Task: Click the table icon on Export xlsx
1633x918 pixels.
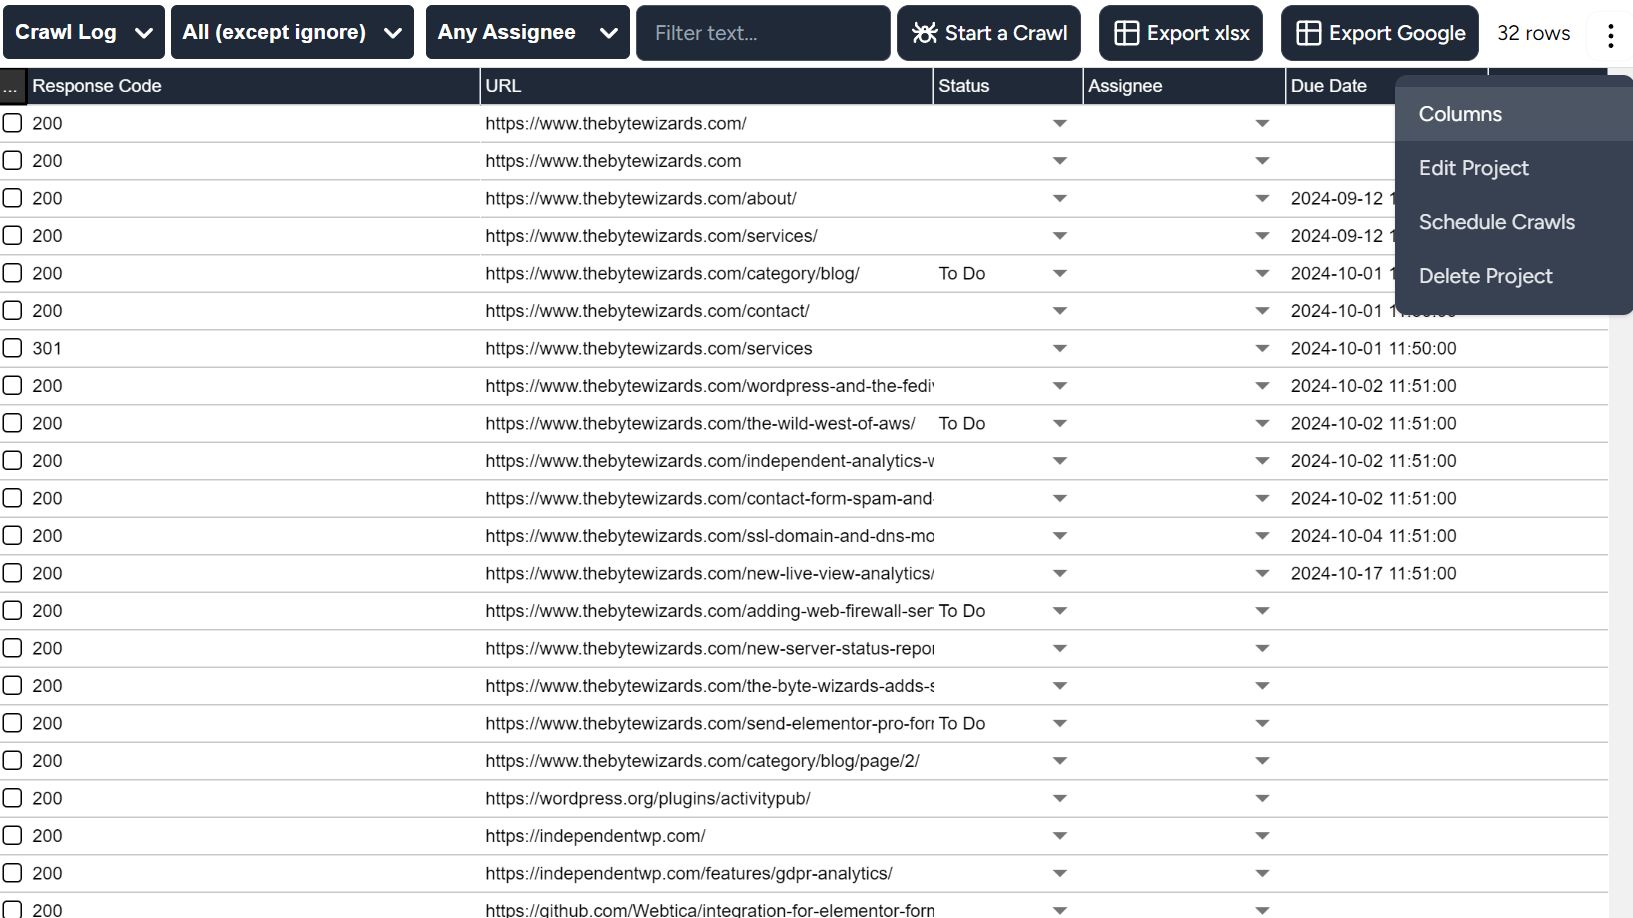Action: 1126,33
